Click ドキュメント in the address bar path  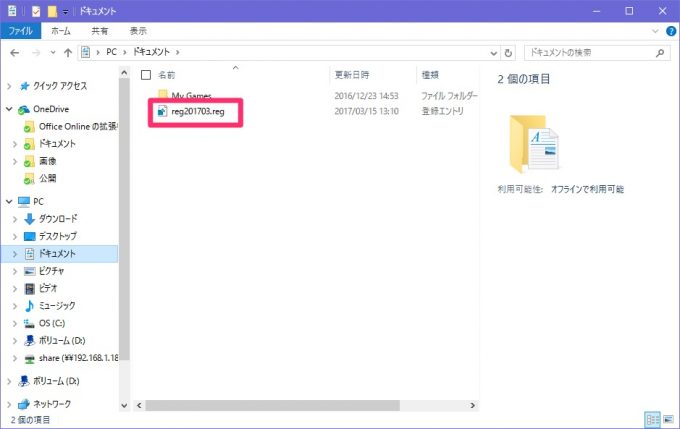(x=151, y=52)
